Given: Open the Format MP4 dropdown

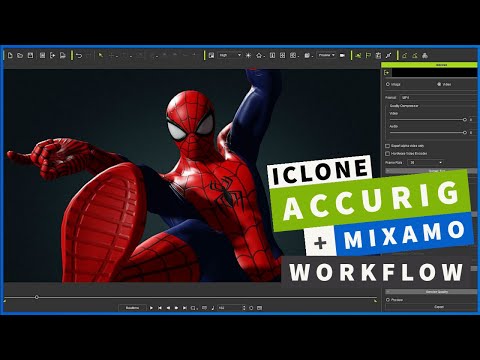Looking at the screenshot, I should click(x=438, y=98).
